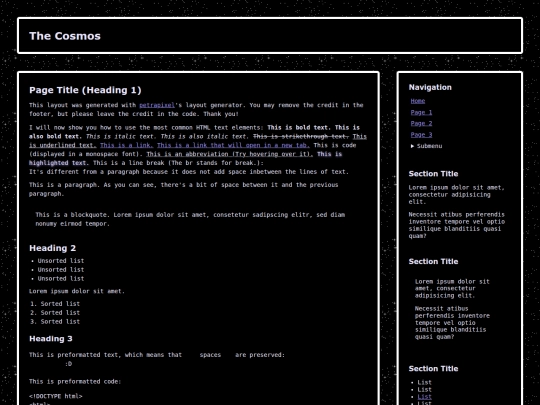The height and width of the screenshot is (405, 540).
Task: Open Page 2 in Navigation sidebar
Action: point(421,123)
